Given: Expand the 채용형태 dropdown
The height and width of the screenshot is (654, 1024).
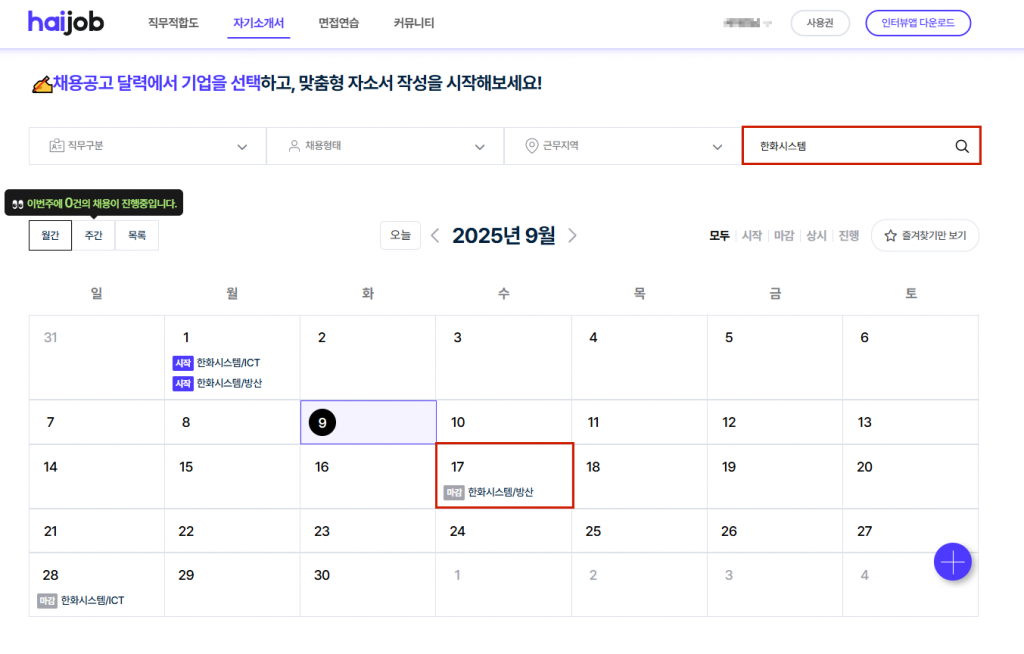Looking at the screenshot, I should coord(385,146).
